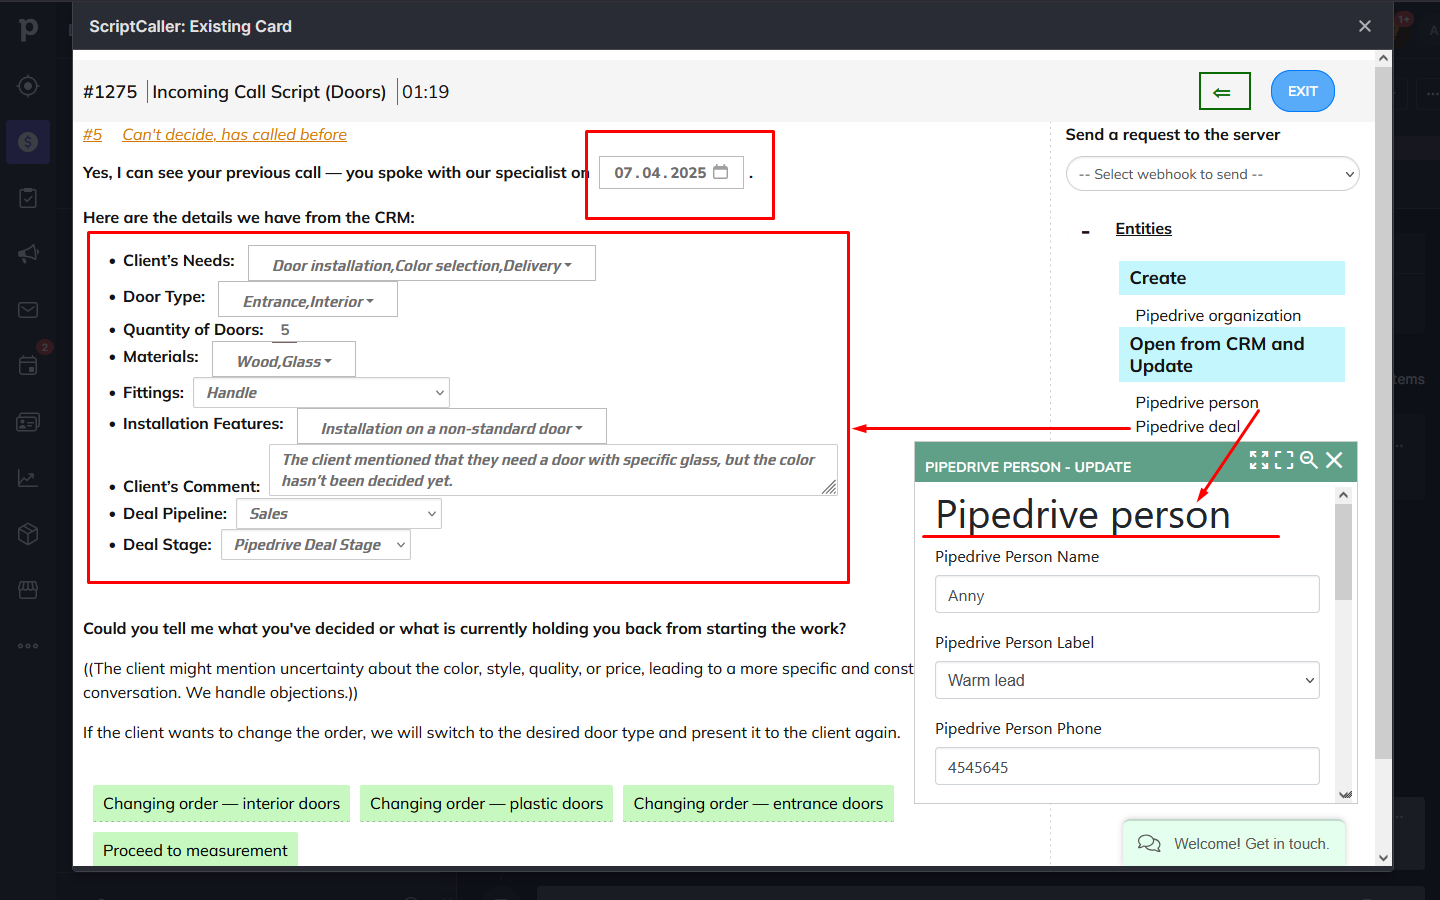Screen dimensions: 1440x900
Task: Click the Pipedrive logo in the sidebar
Action: 28,29
